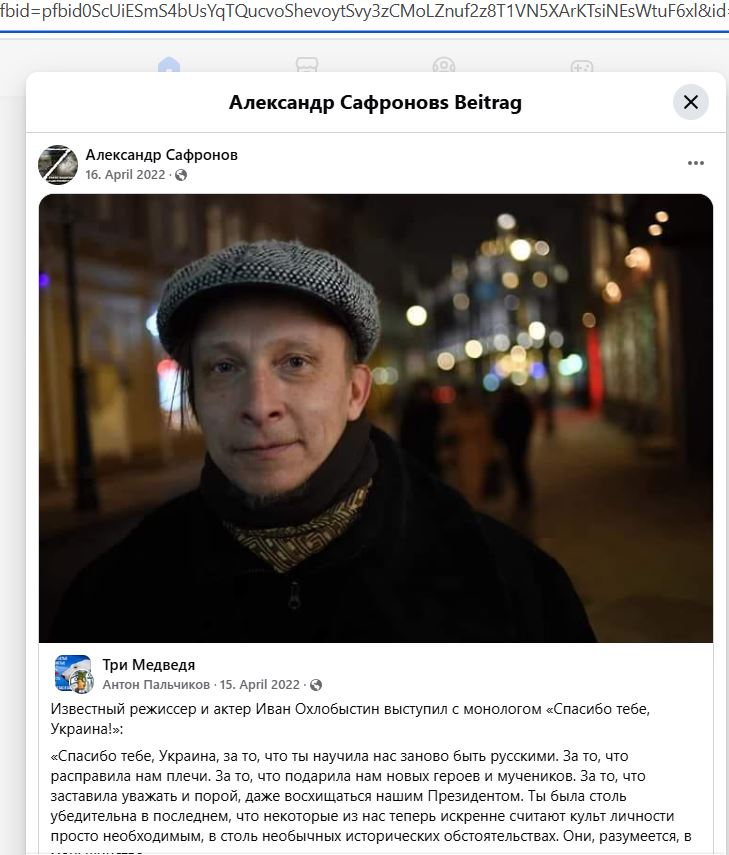
Task: Open Антон Пальчиков's profile link
Action: [156, 684]
